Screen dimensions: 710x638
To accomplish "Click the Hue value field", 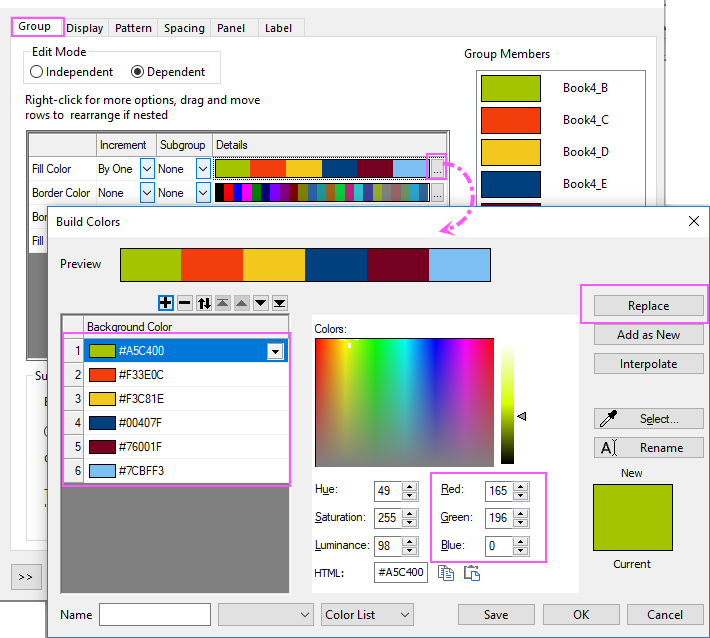I will pos(388,491).
